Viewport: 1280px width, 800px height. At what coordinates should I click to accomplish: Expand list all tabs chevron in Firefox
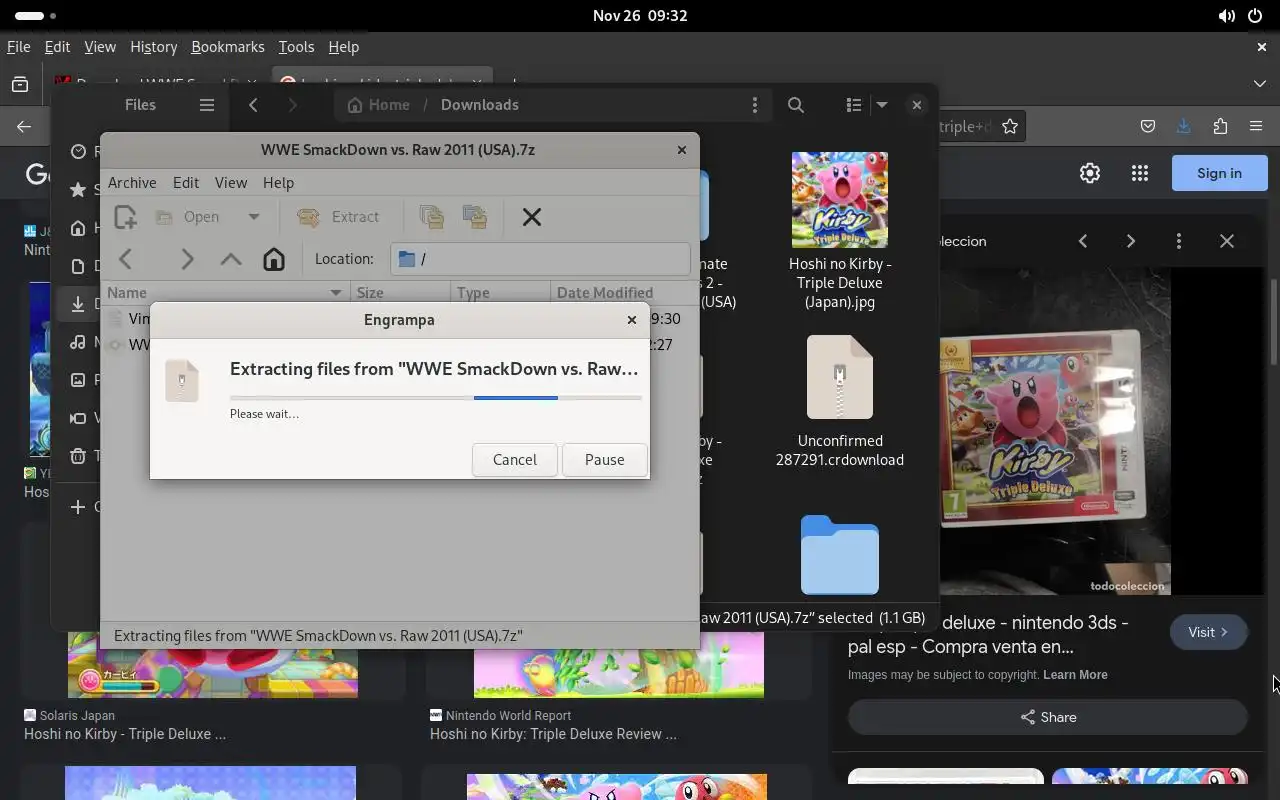(x=1260, y=84)
